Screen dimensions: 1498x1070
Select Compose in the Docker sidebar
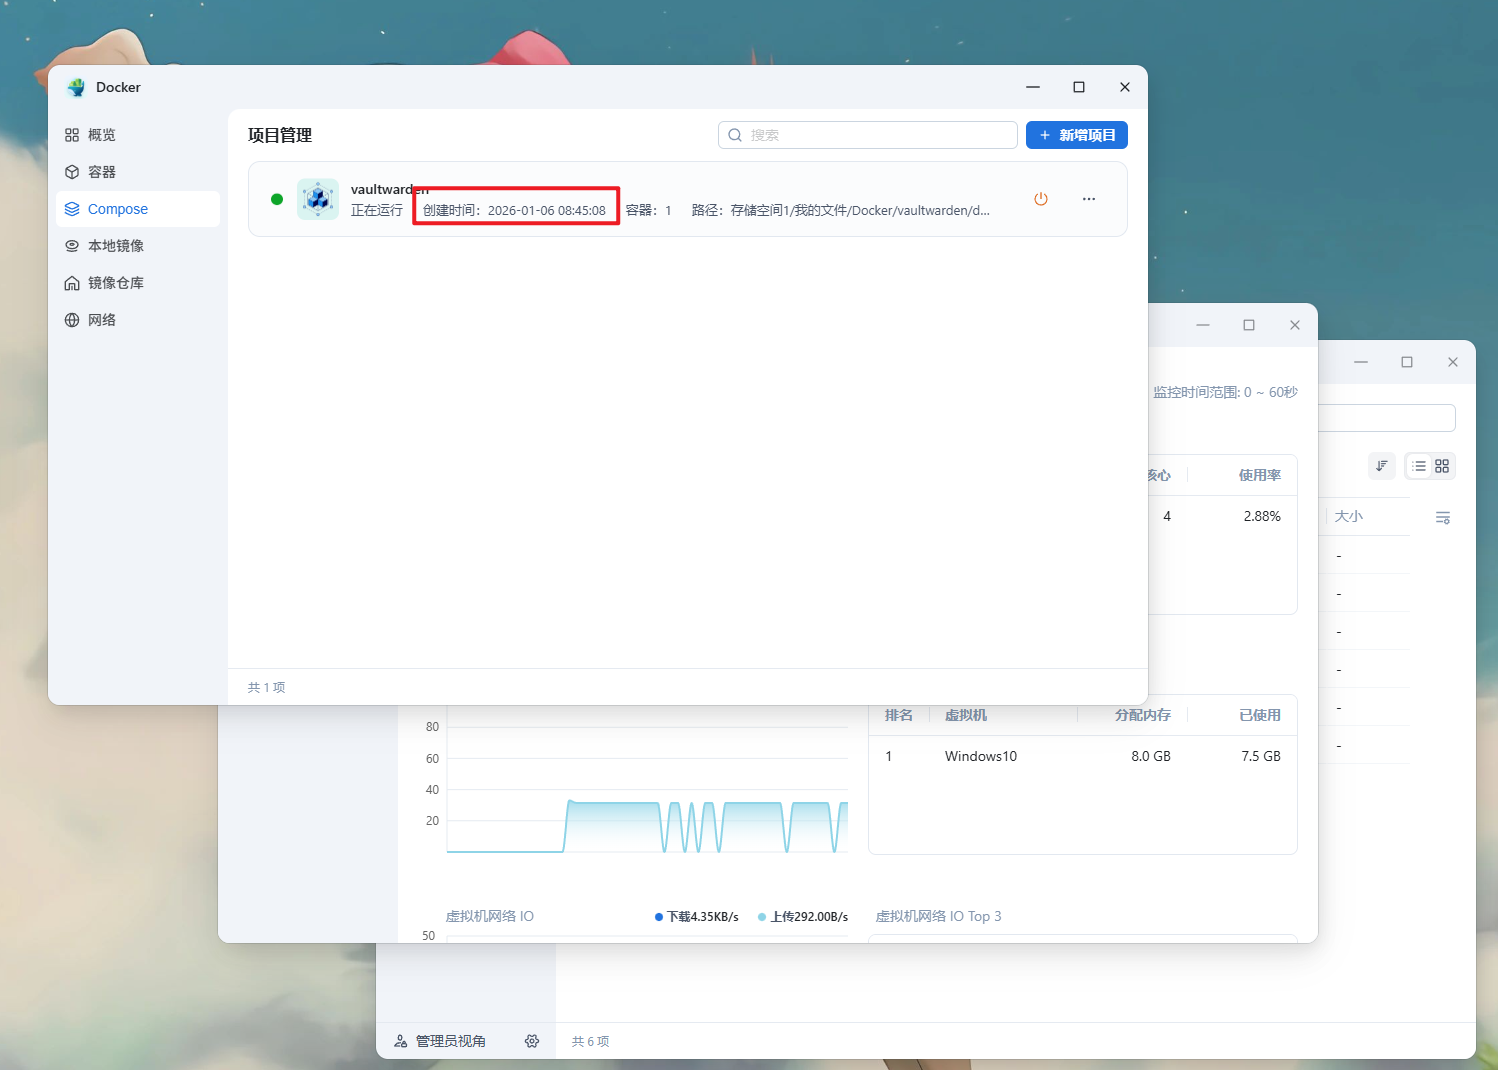click(138, 209)
